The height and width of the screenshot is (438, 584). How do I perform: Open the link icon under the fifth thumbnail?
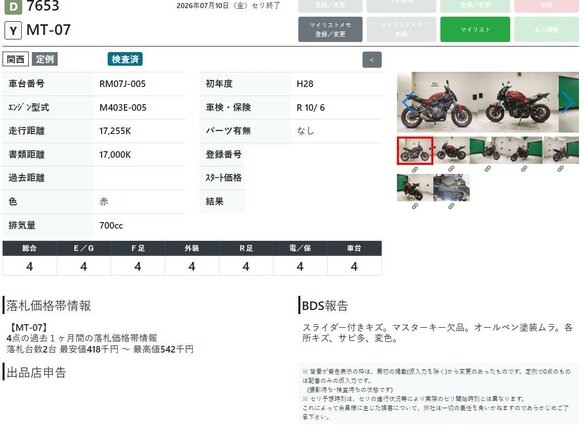click(x=561, y=169)
